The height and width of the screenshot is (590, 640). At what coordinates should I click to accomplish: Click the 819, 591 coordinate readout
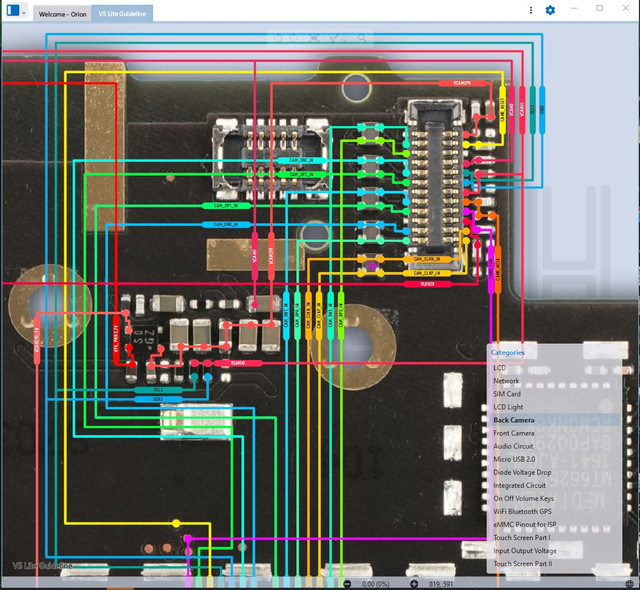tap(441, 584)
